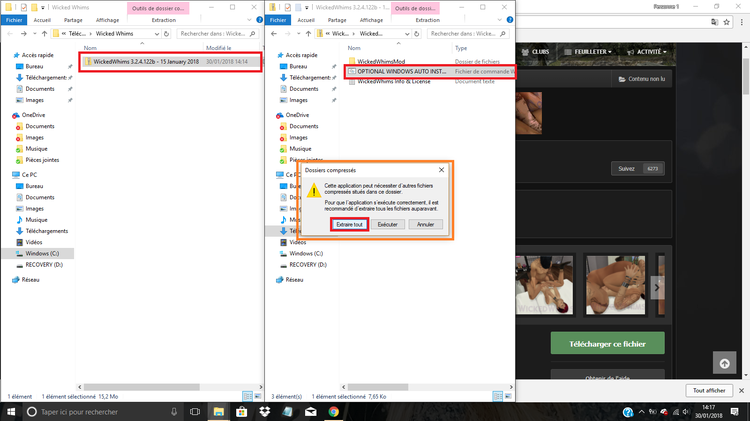Go up one folder in right Explorer window
The height and width of the screenshot is (421, 750).
(309, 33)
